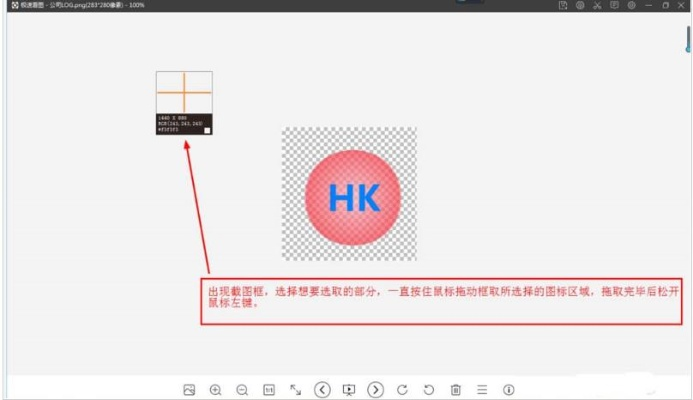This screenshot has width=693, height=400.
Task: Click the app logo in title bar
Action: (x=15, y=5)
